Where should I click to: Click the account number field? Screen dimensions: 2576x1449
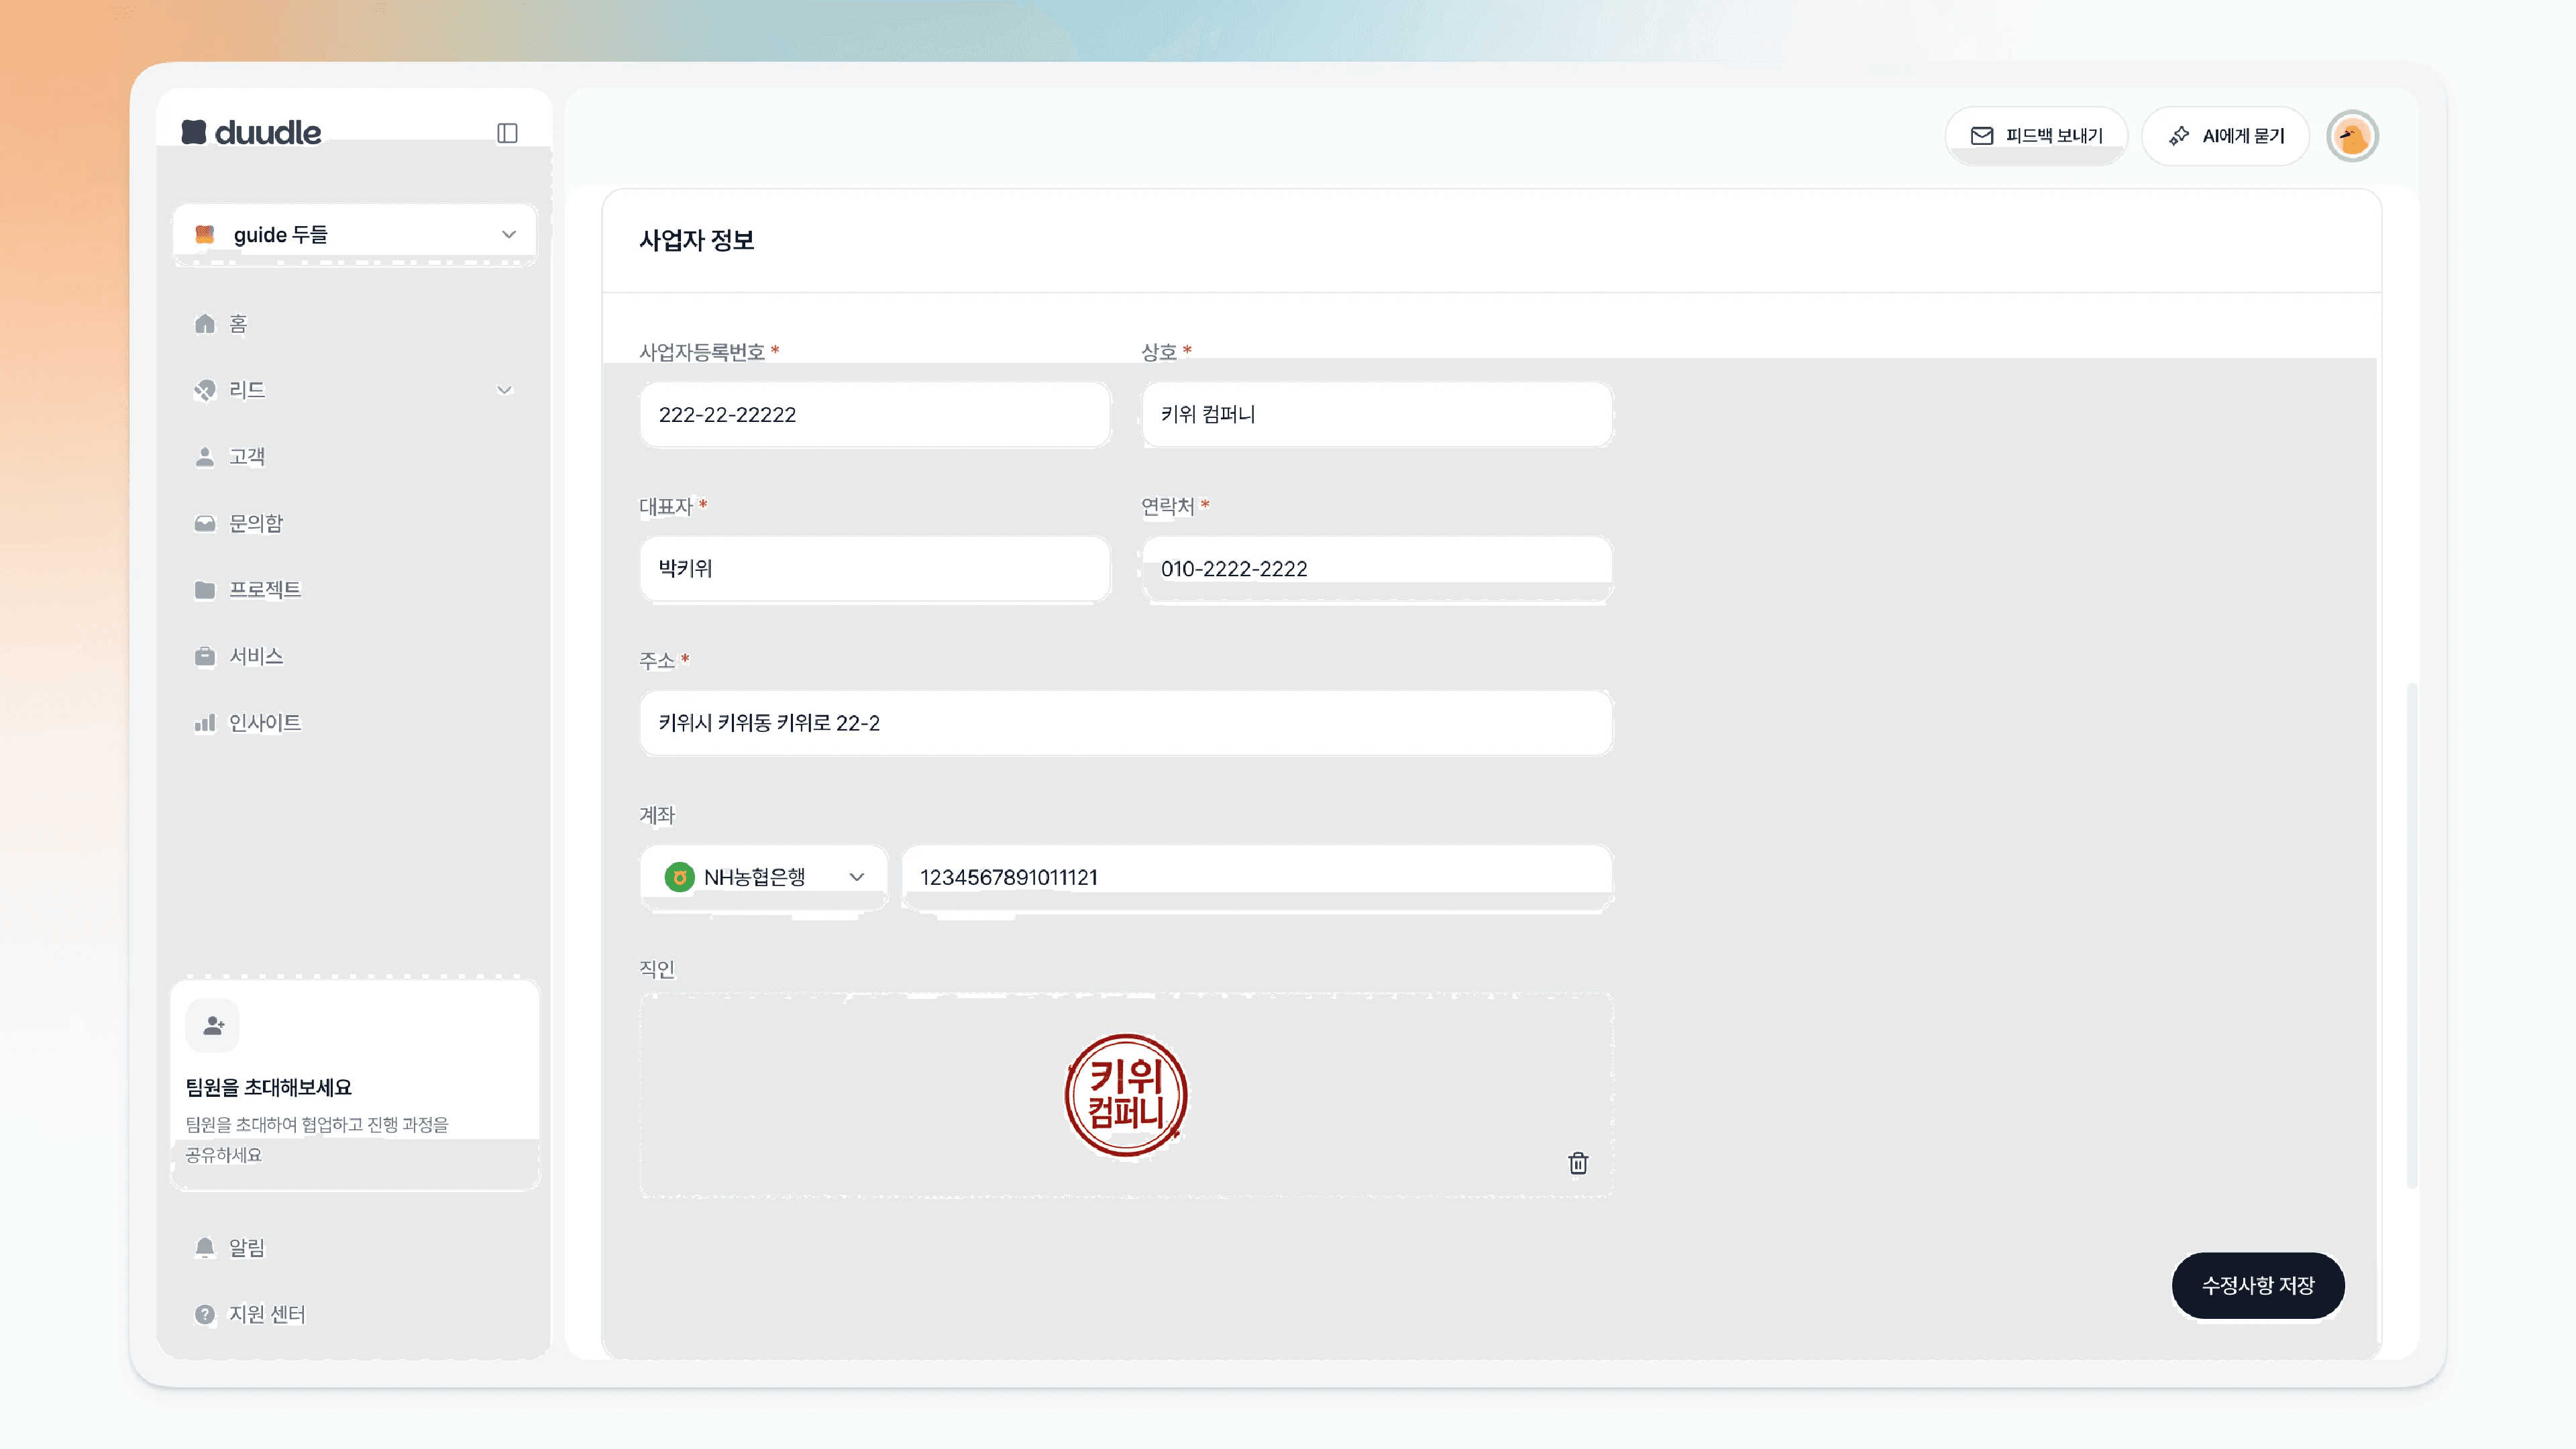[x=1257, y=877]
